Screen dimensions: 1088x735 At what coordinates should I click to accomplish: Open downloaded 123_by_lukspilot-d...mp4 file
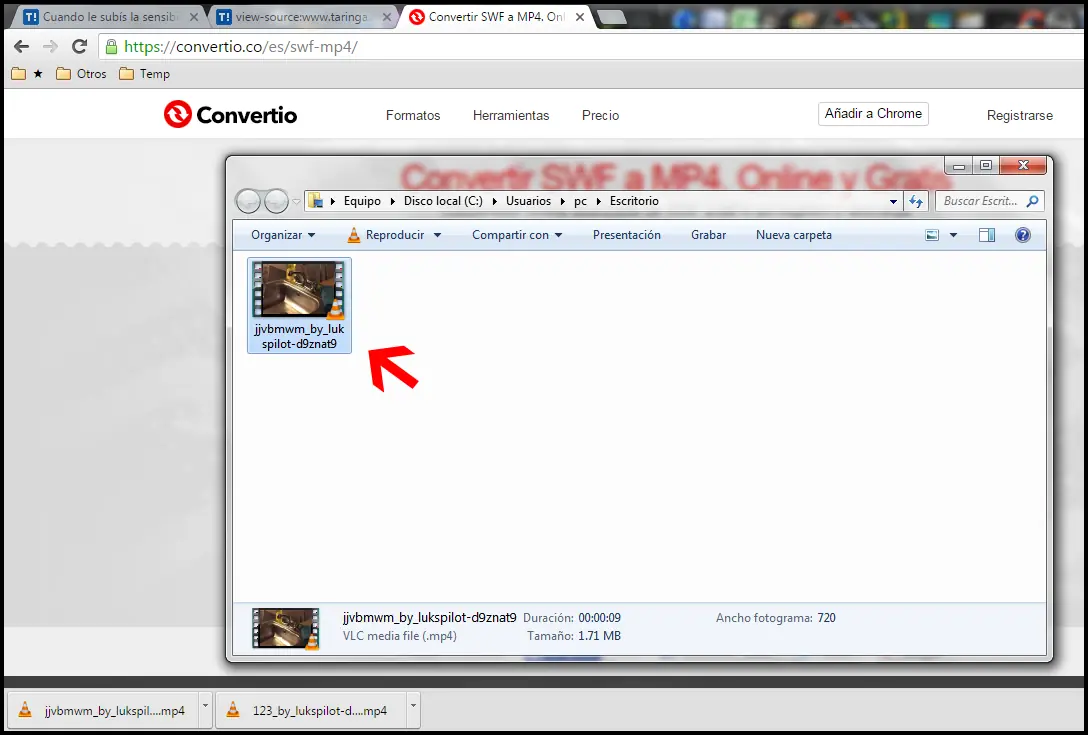click(x=311, y=710)
